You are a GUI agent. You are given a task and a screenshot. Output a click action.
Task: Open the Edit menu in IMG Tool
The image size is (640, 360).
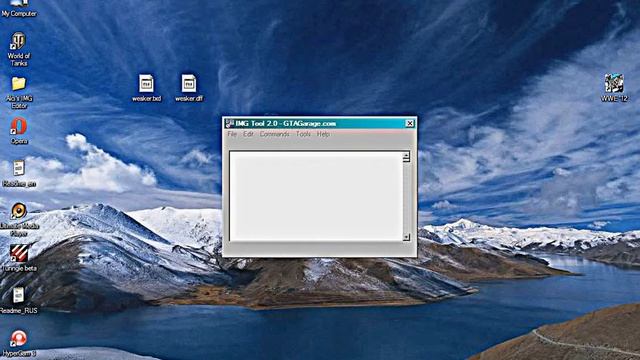248,134
